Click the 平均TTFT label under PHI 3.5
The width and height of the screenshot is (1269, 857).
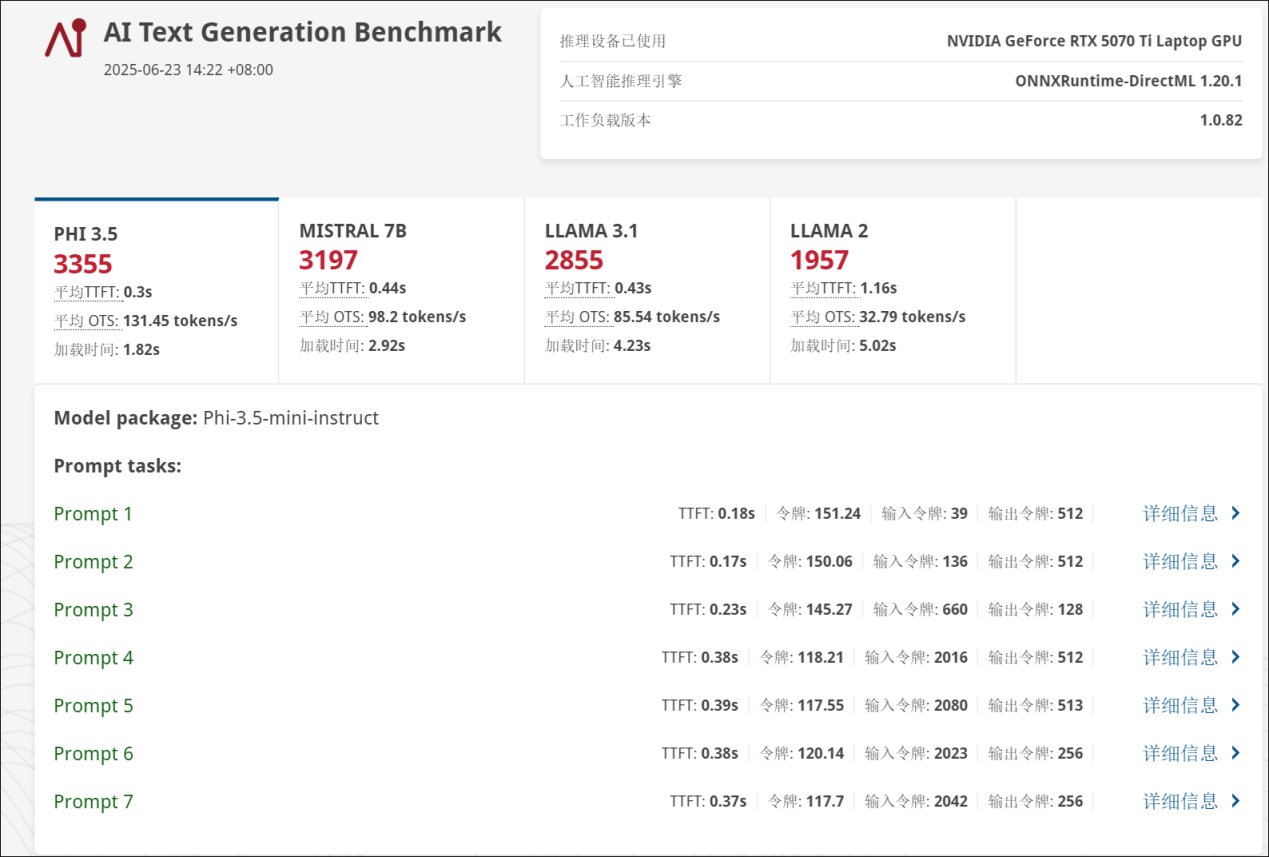86,292
